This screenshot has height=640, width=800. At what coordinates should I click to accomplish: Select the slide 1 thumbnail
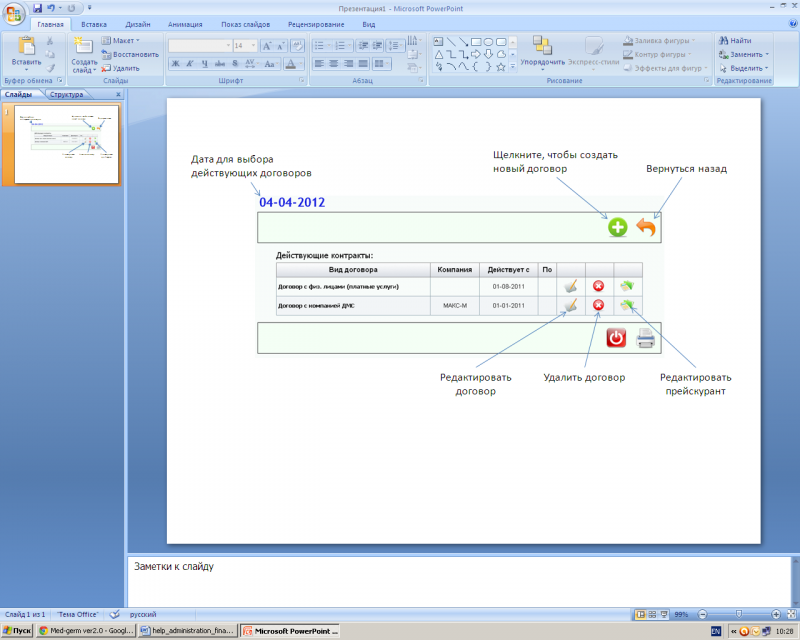66,145
